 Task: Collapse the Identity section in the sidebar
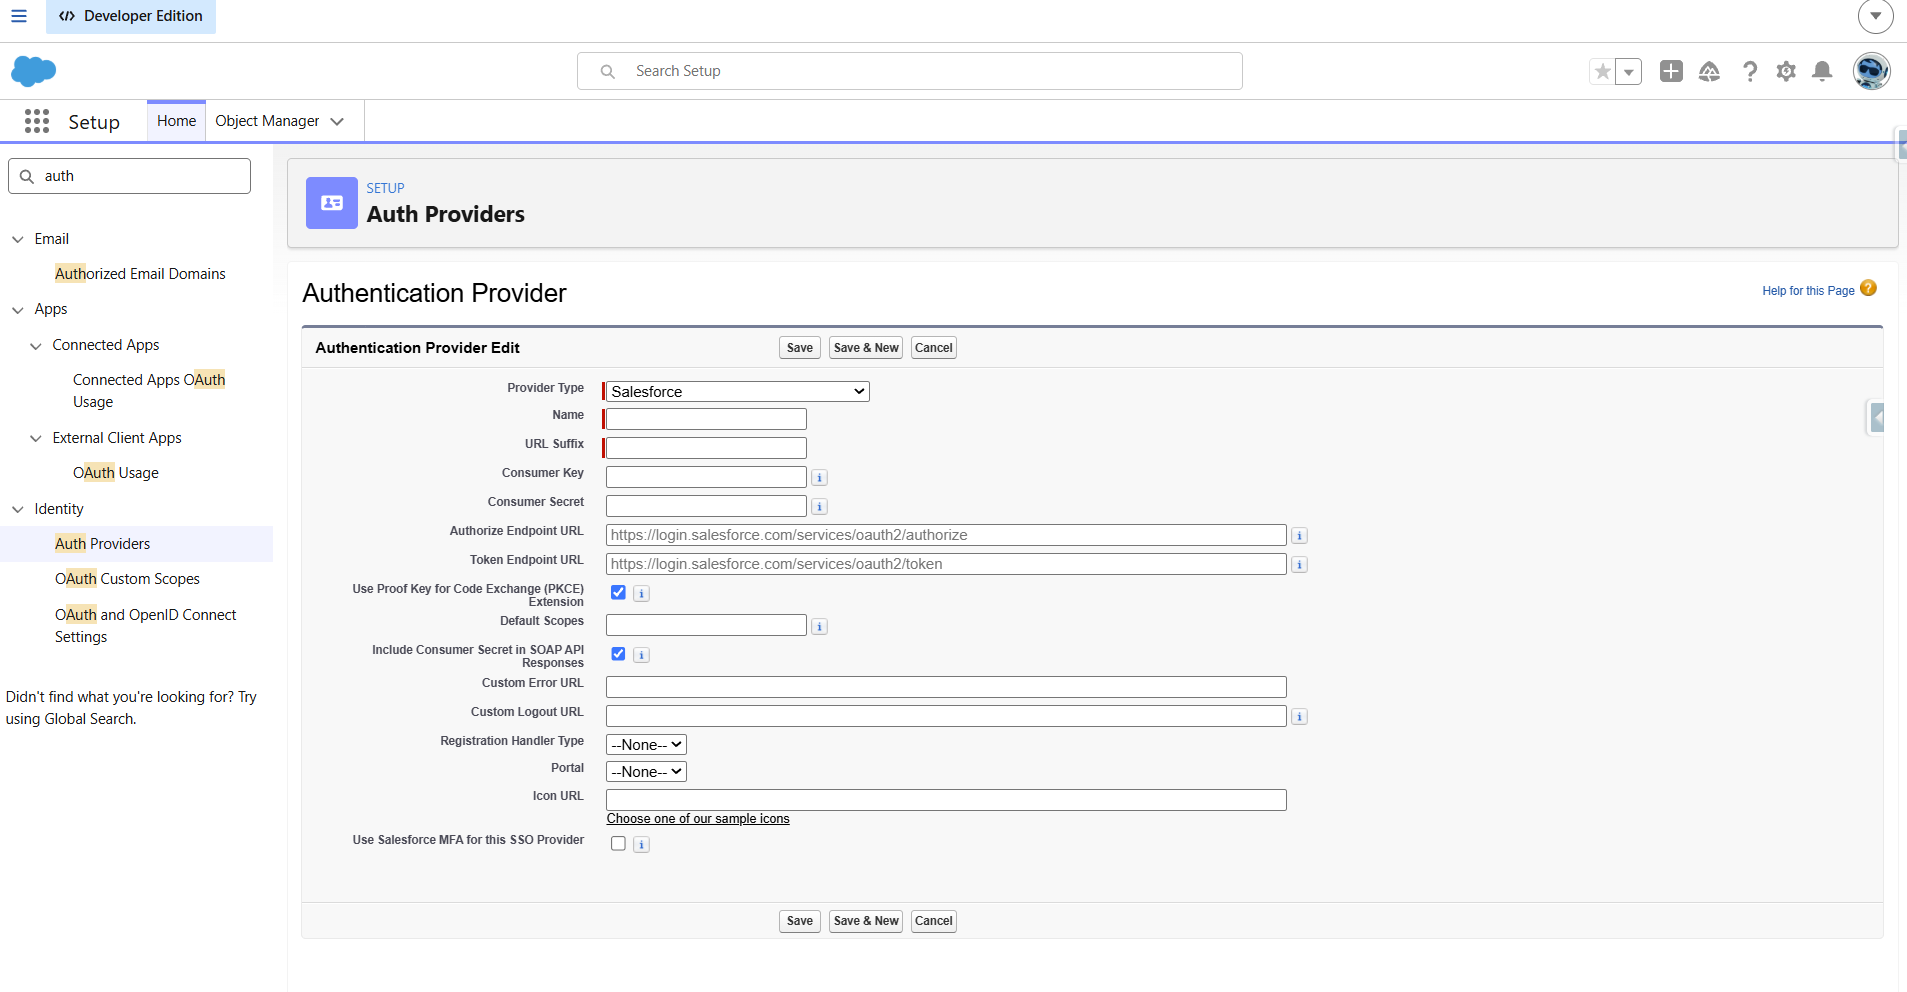point(18,509)
